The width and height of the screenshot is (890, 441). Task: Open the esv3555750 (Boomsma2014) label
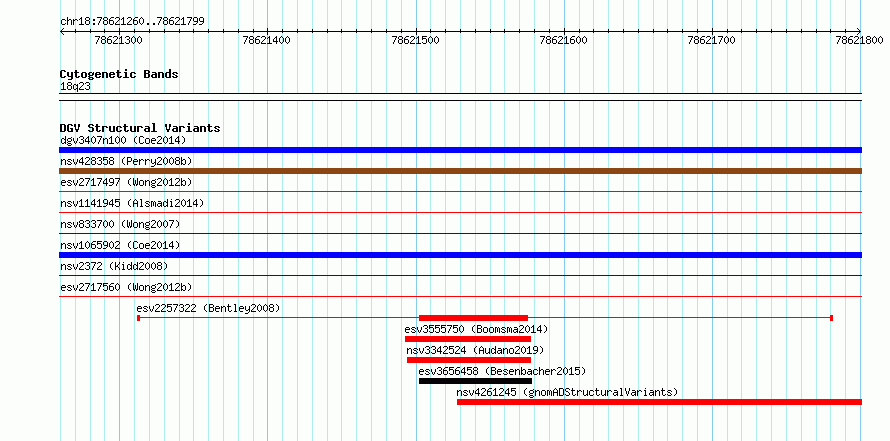coord(476,329)
